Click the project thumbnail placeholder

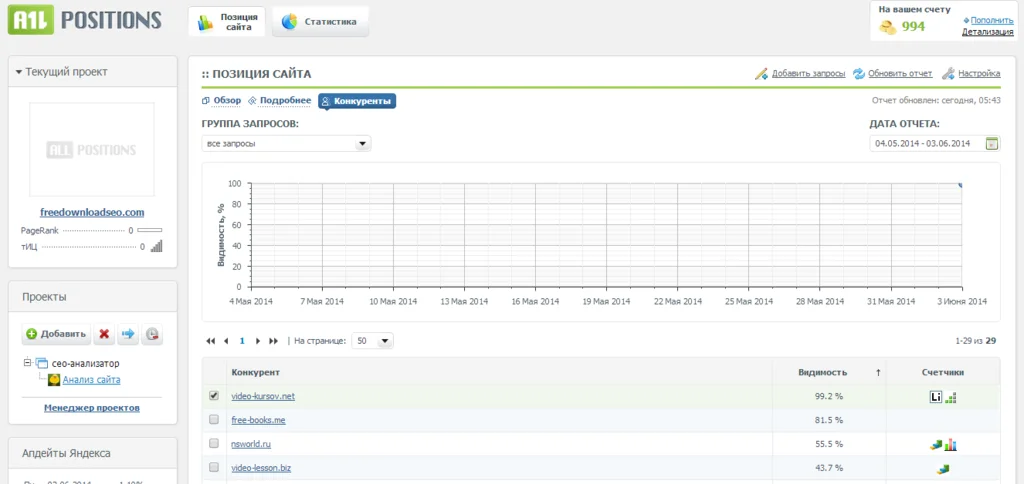[x=92, y=150]
